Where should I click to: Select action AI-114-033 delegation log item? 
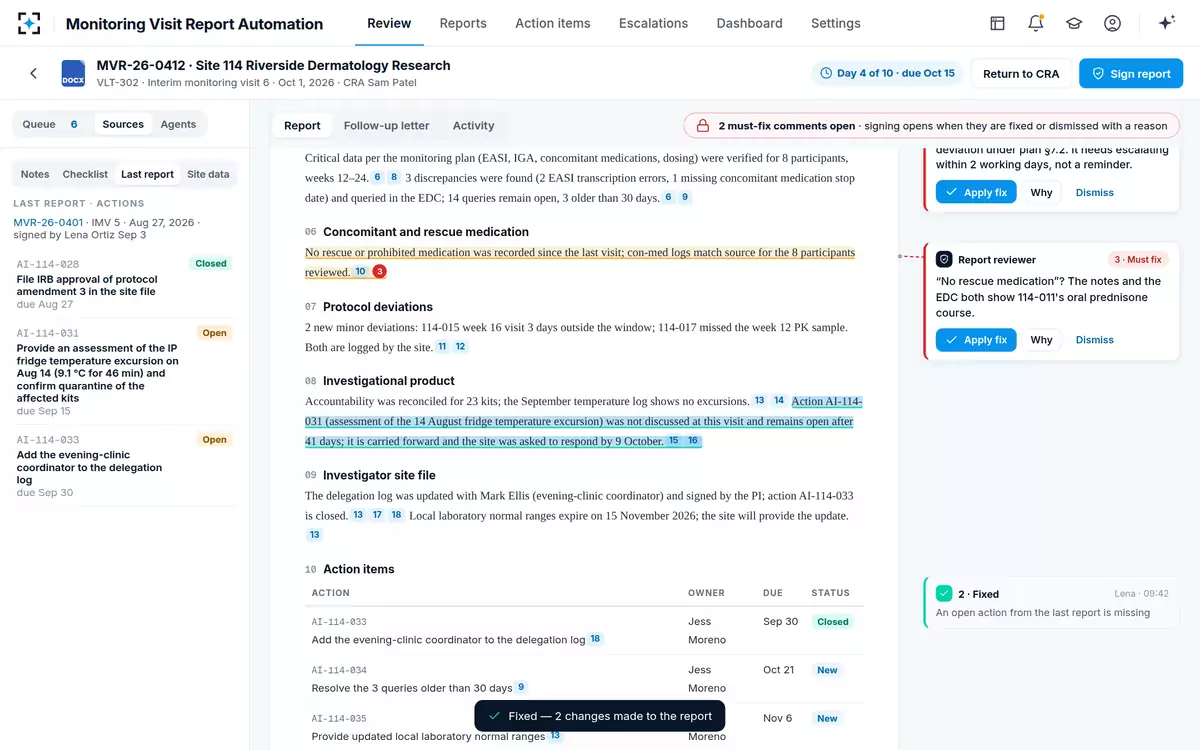click(x=123, y=466)
